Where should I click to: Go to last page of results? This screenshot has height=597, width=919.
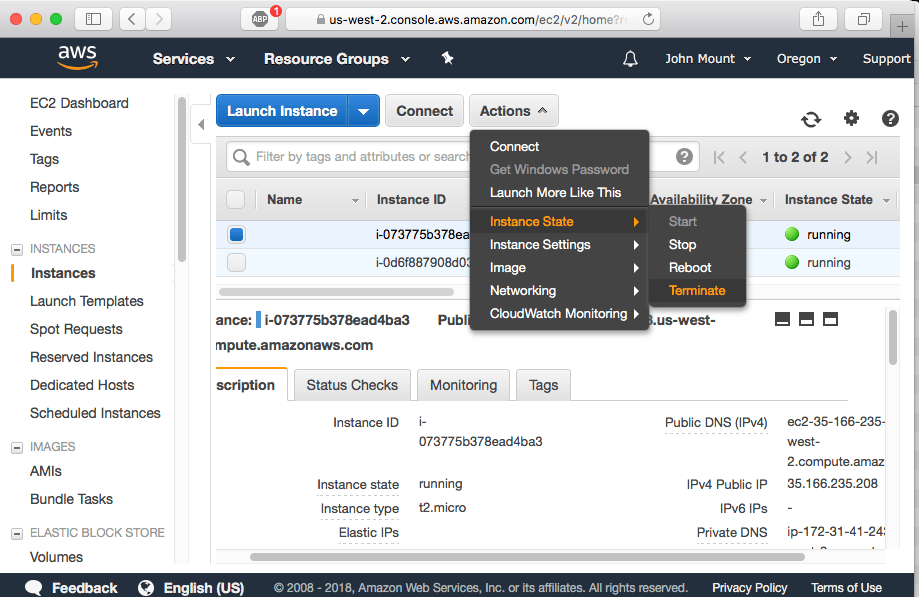[x=872, y=157]
